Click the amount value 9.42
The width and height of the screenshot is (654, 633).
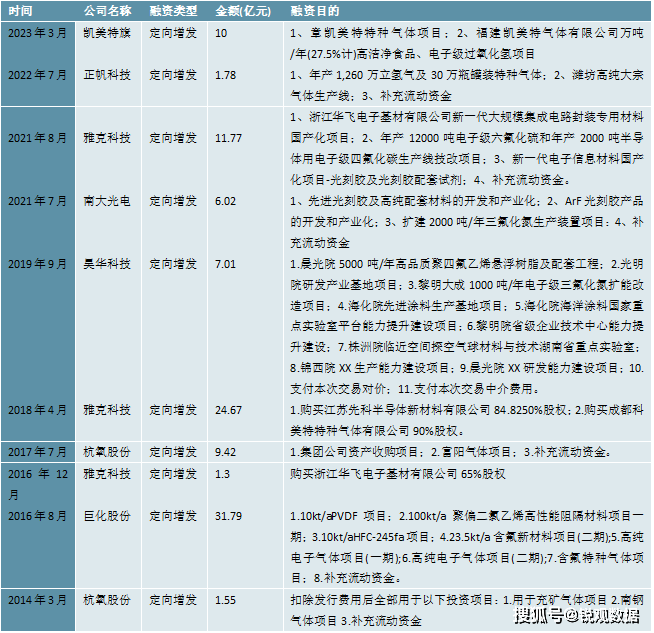pos(225,452)
